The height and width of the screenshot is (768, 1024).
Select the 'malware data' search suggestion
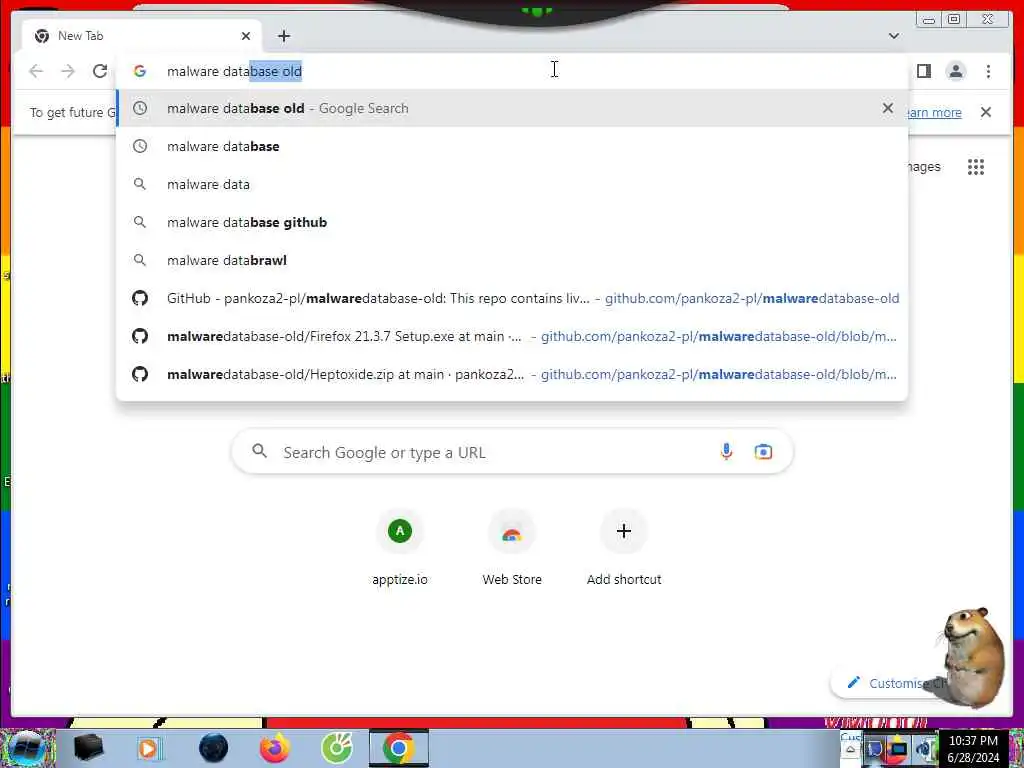511,184
